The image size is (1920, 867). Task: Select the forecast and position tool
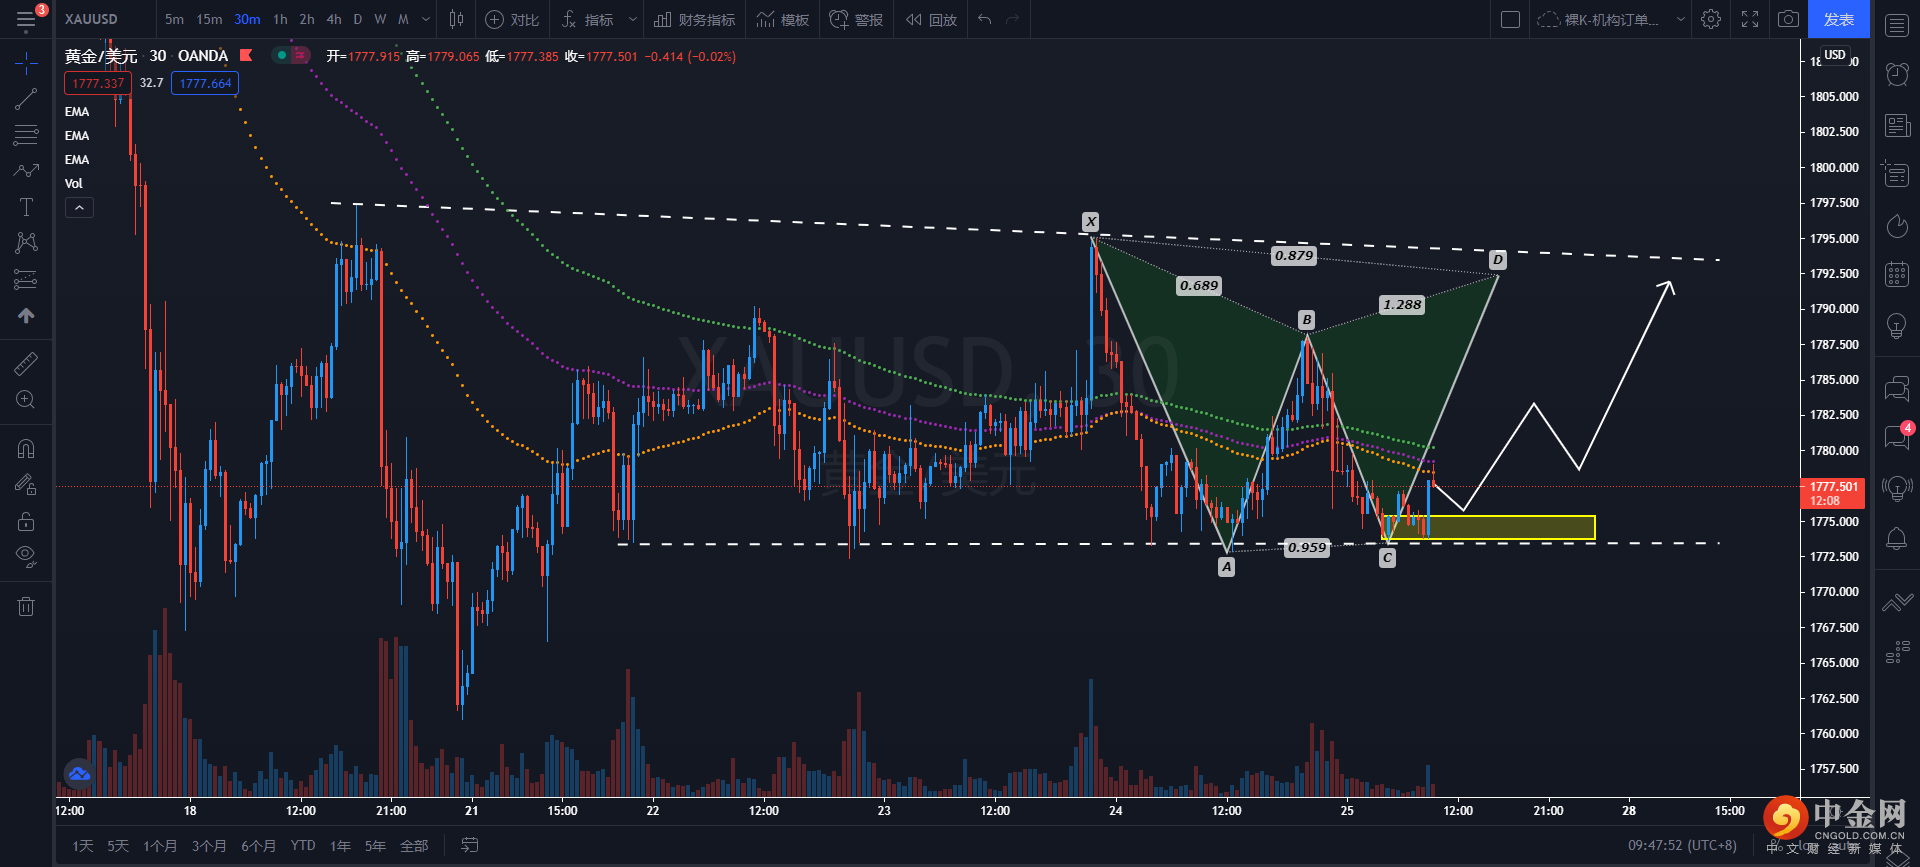(26, 279)
